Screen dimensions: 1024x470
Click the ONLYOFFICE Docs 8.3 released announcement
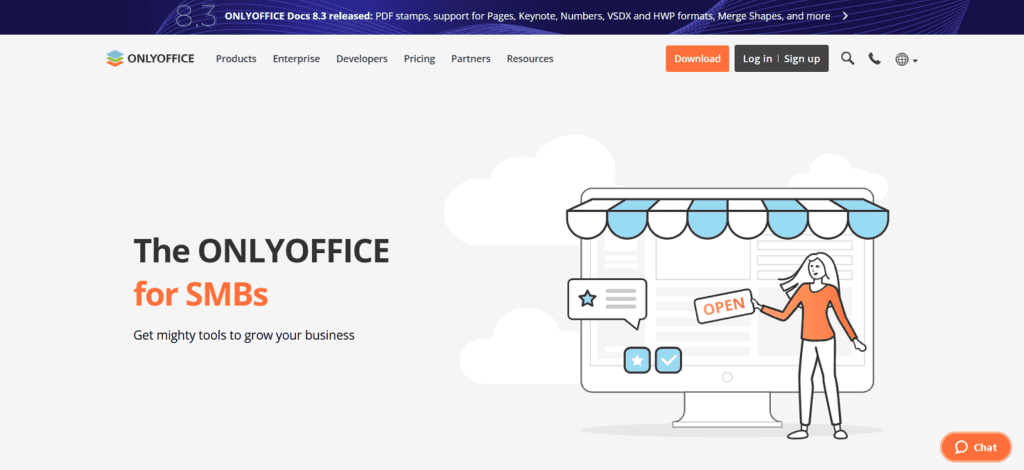pyautogui.click(x=527, y=16)
